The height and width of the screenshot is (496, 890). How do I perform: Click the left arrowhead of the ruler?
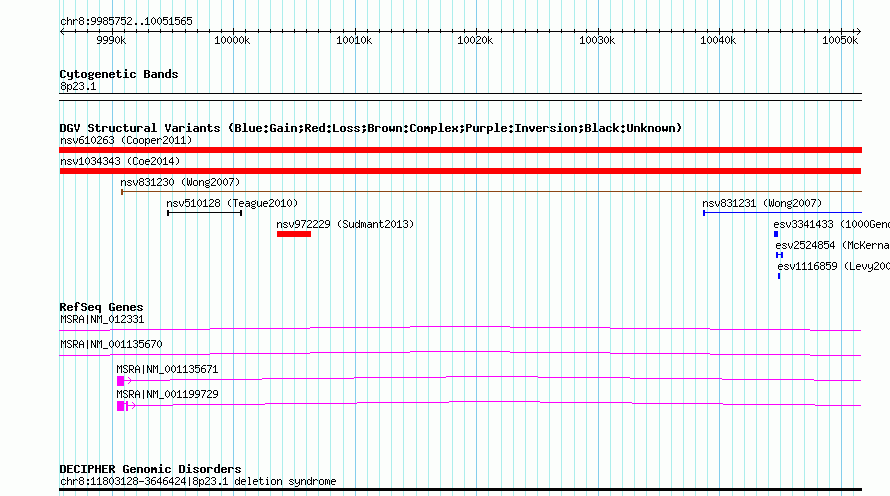[x=62, y=32]
